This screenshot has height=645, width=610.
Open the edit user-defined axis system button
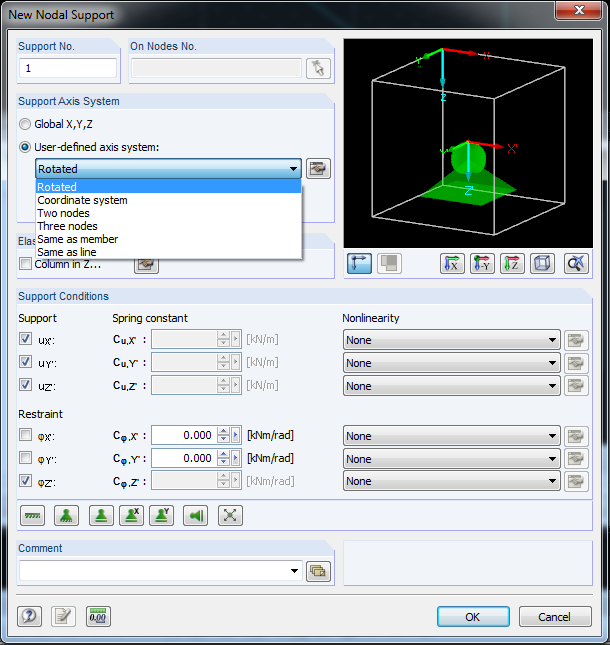click(x=318, y=169)
